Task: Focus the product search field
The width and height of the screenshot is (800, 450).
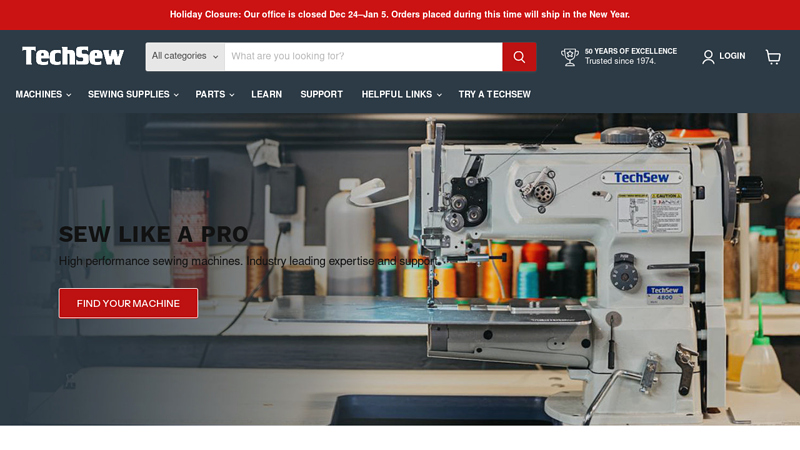Action: coord(363,57)
